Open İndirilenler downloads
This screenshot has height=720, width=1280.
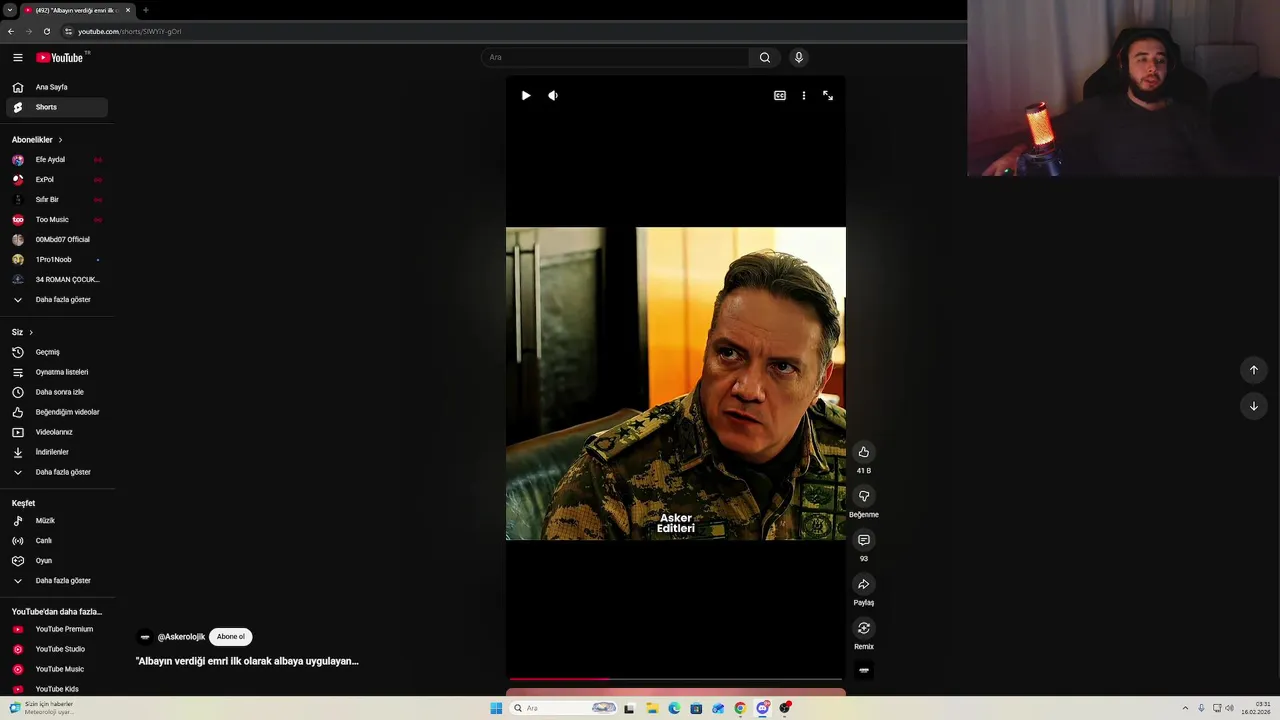point(57,452)
